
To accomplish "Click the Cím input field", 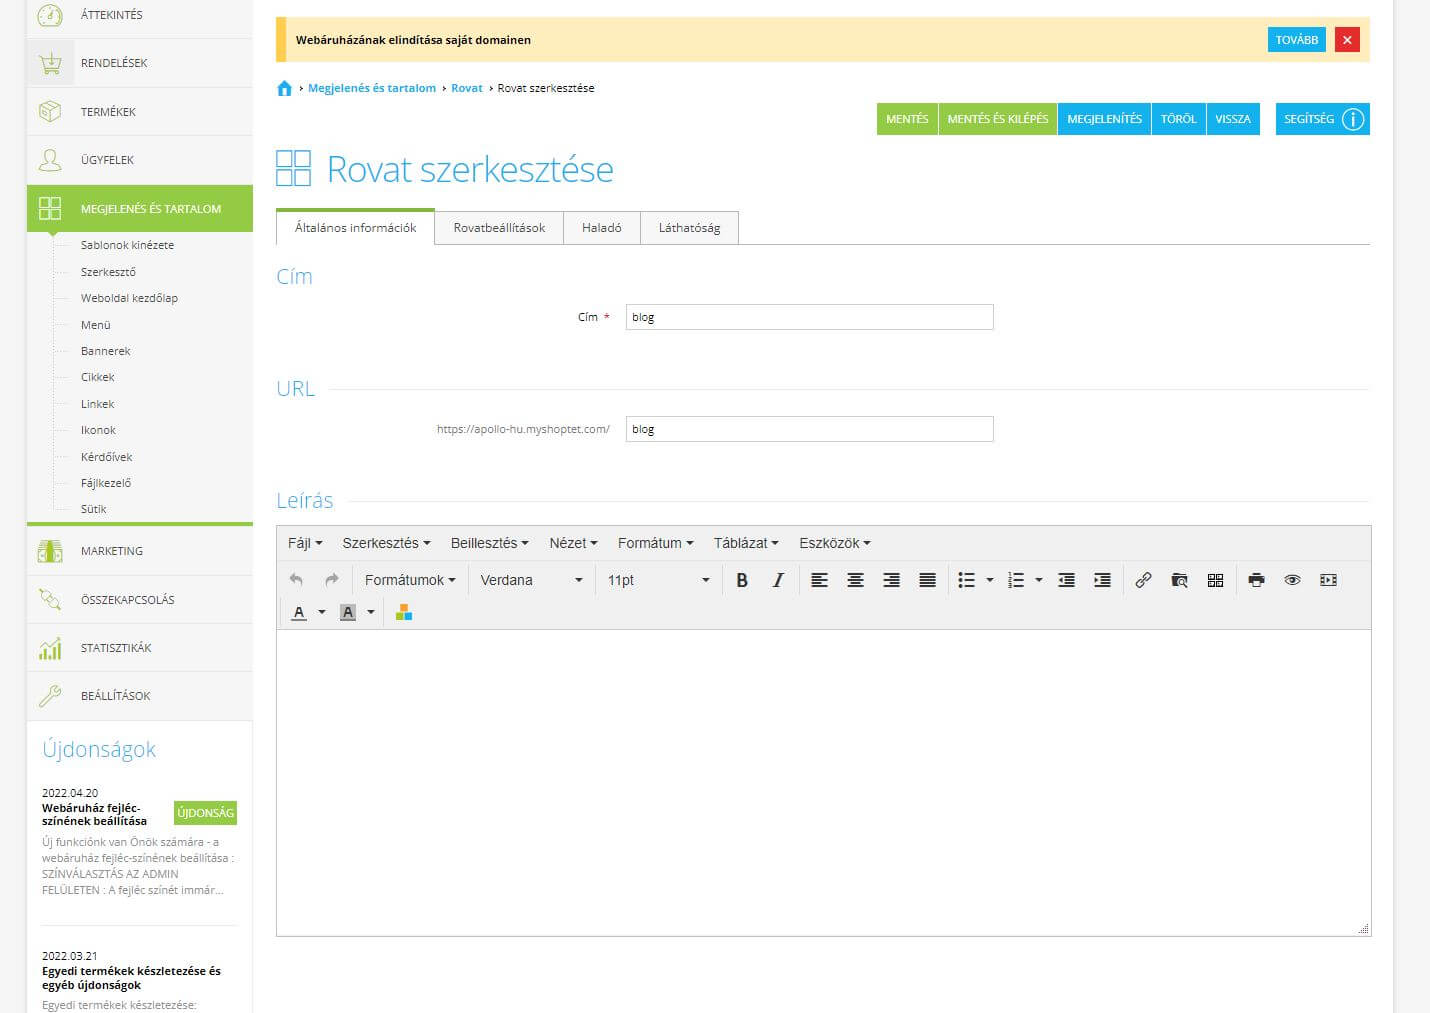I will coord(809,317).
